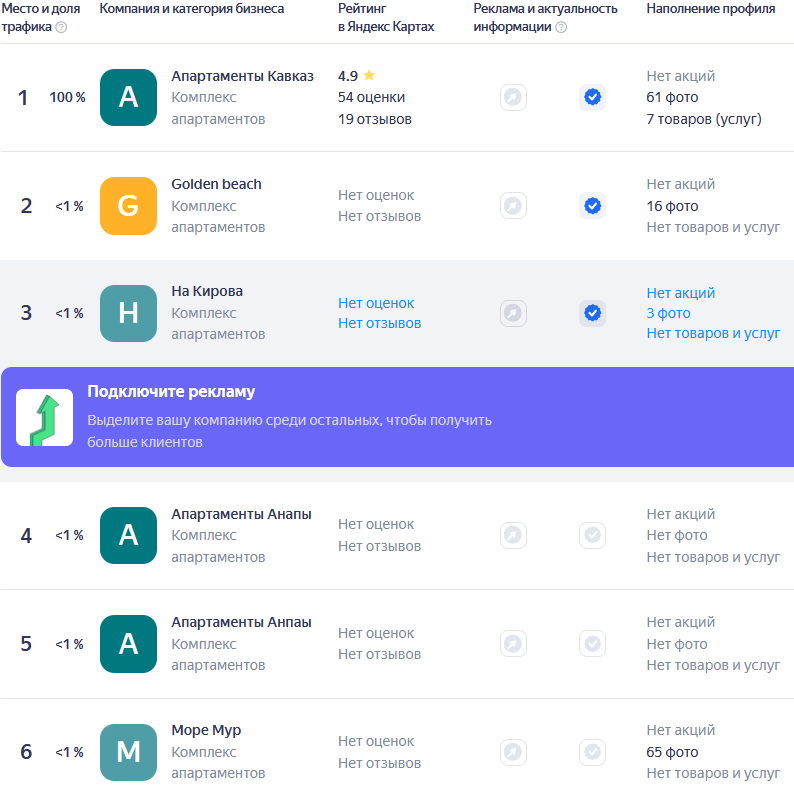Click 100 % traffic share value
This screenshot has width=794, height=800.
pyautogui.click(x=67, y=97)
